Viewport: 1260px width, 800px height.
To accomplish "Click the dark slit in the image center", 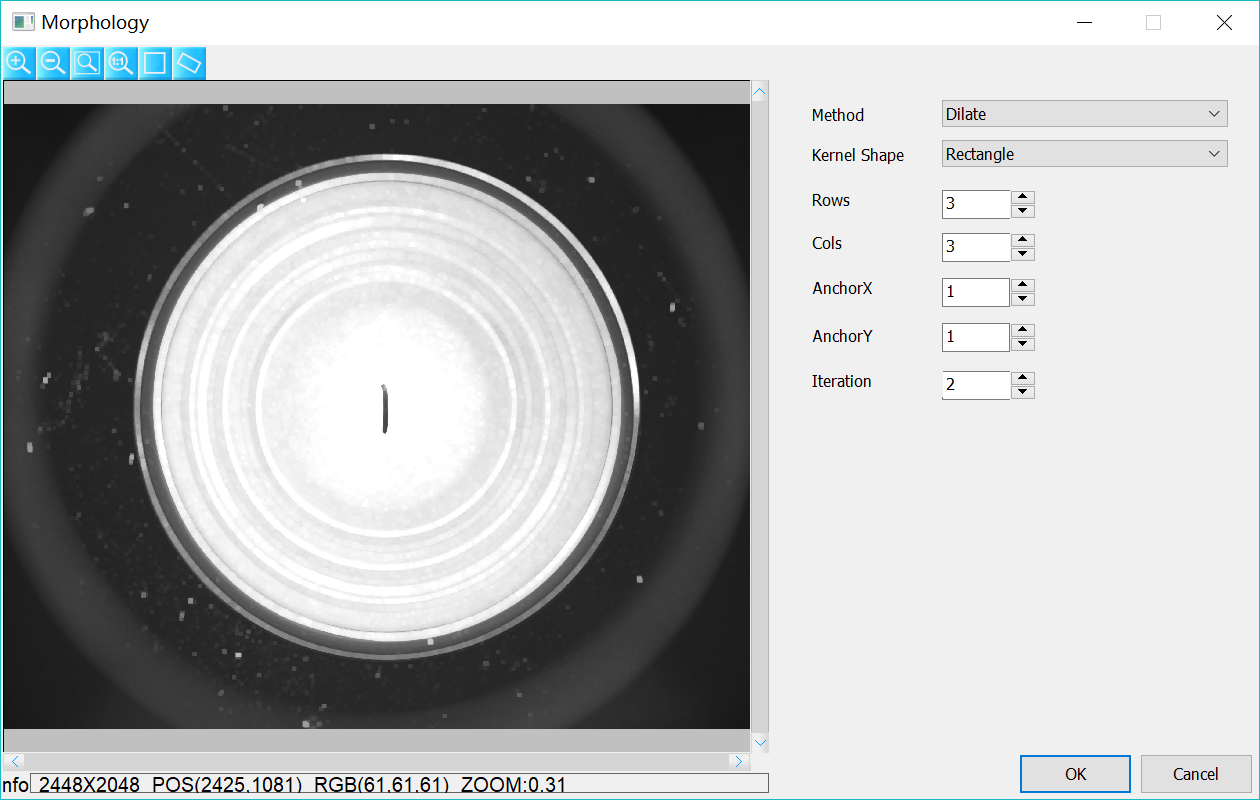I will pyautogui.click(x=384, y=409).
